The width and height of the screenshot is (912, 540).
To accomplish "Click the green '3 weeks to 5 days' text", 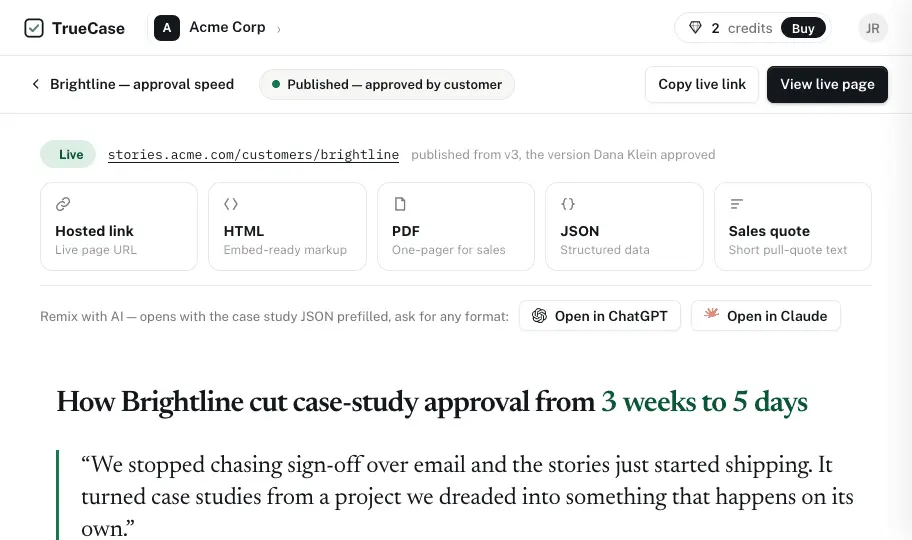I will (704, 402).
